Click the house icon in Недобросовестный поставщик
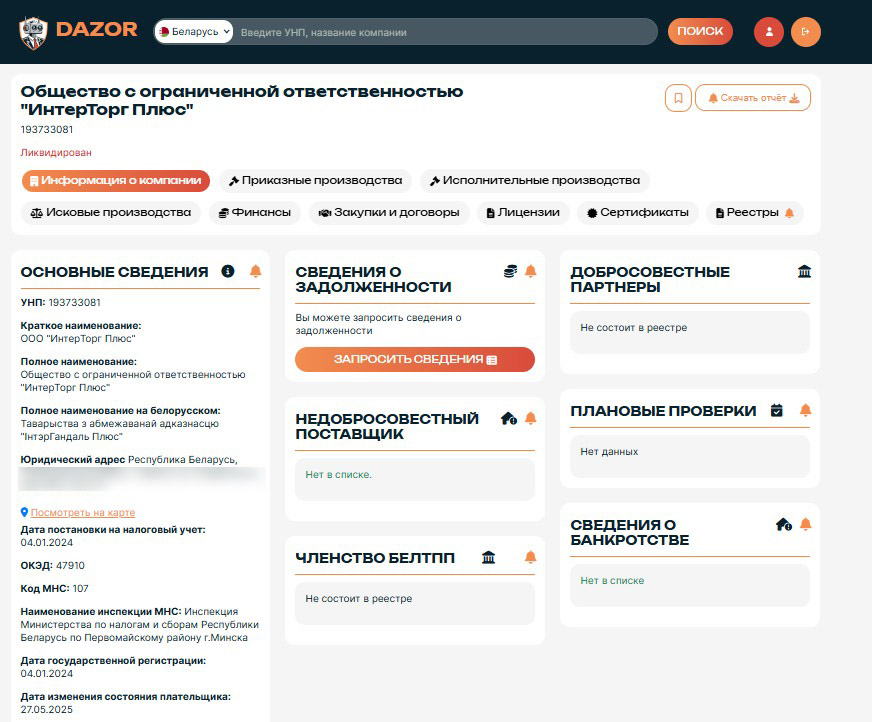 509,418
